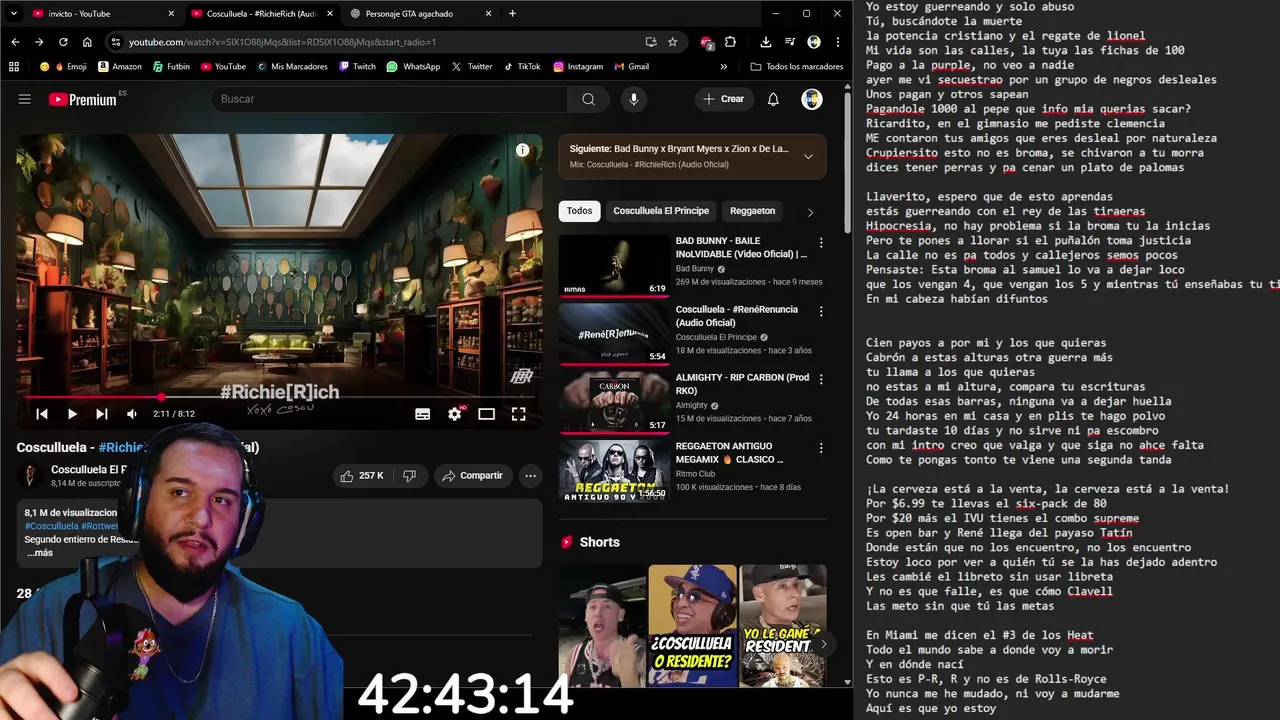Open the Gmail bookmark
This screenshot has width=1280, height=720.
(x=630, y=67)
